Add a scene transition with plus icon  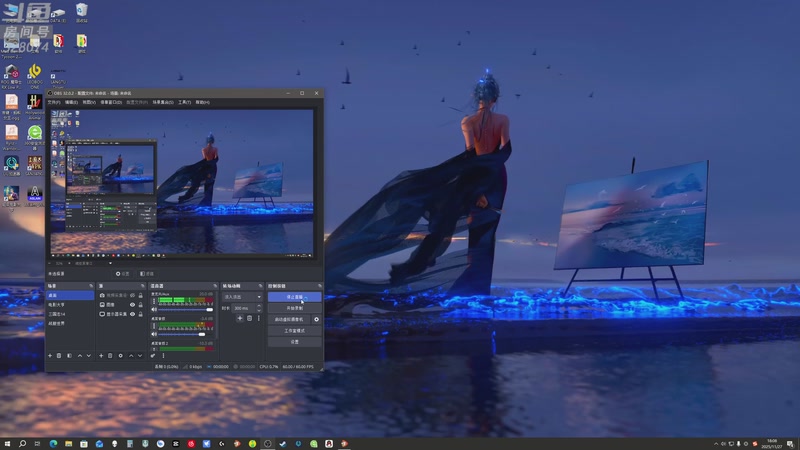coord(240,318)
